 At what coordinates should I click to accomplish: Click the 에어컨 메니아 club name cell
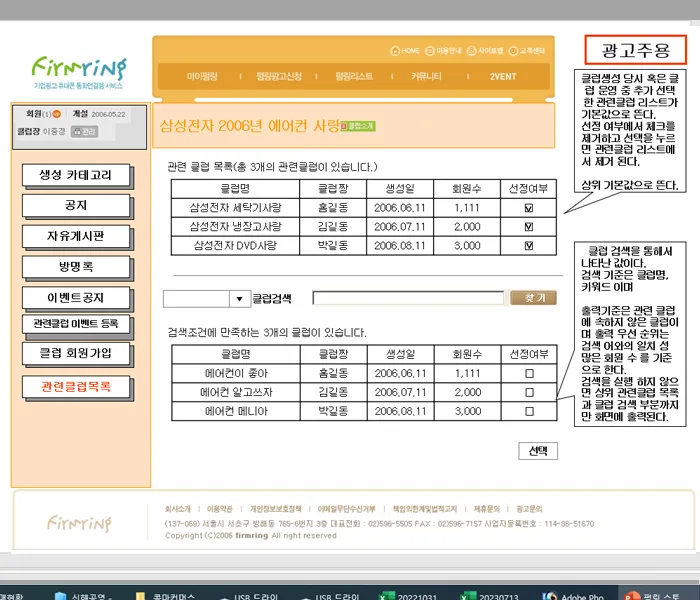(x=236, y=411)
